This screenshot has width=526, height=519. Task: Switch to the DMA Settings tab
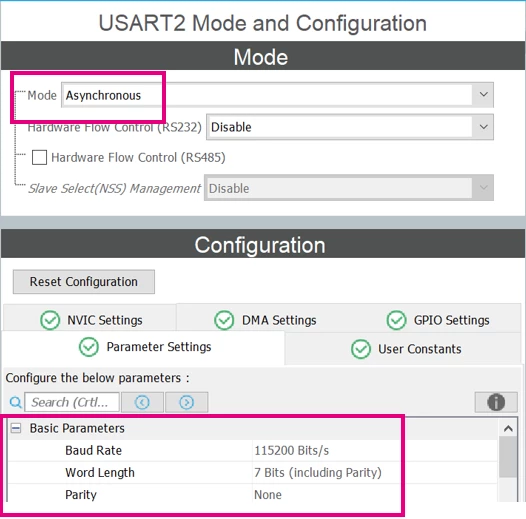pyautogui.click(x=265, y=320)
